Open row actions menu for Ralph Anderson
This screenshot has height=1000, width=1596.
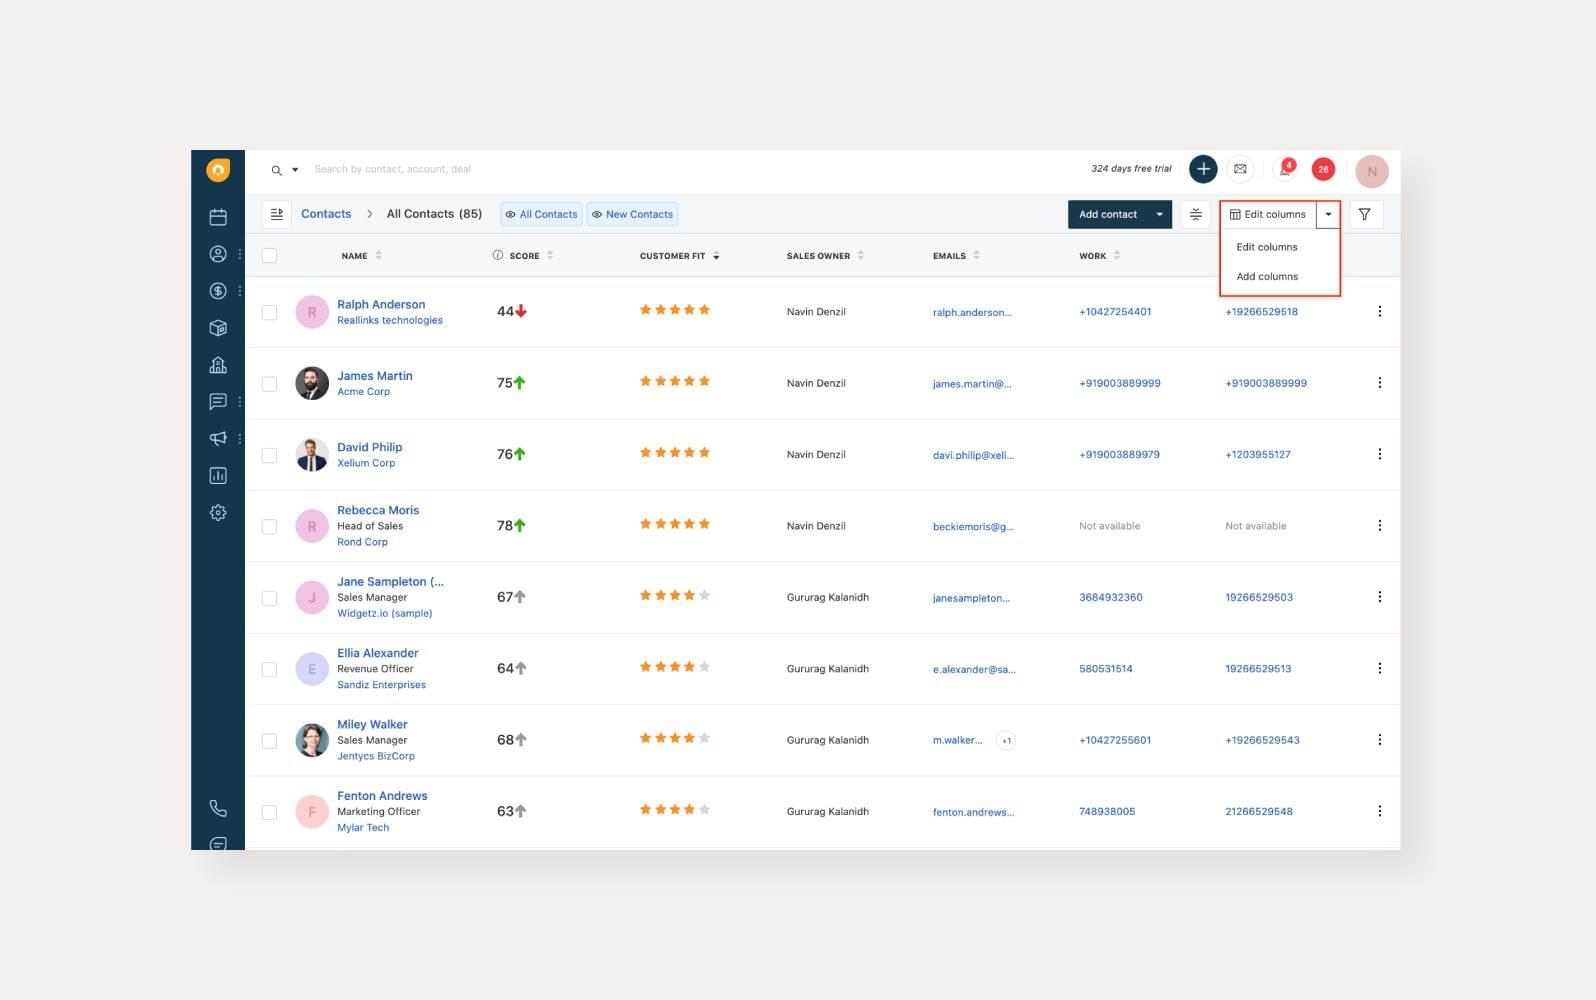coord(1380,312)
